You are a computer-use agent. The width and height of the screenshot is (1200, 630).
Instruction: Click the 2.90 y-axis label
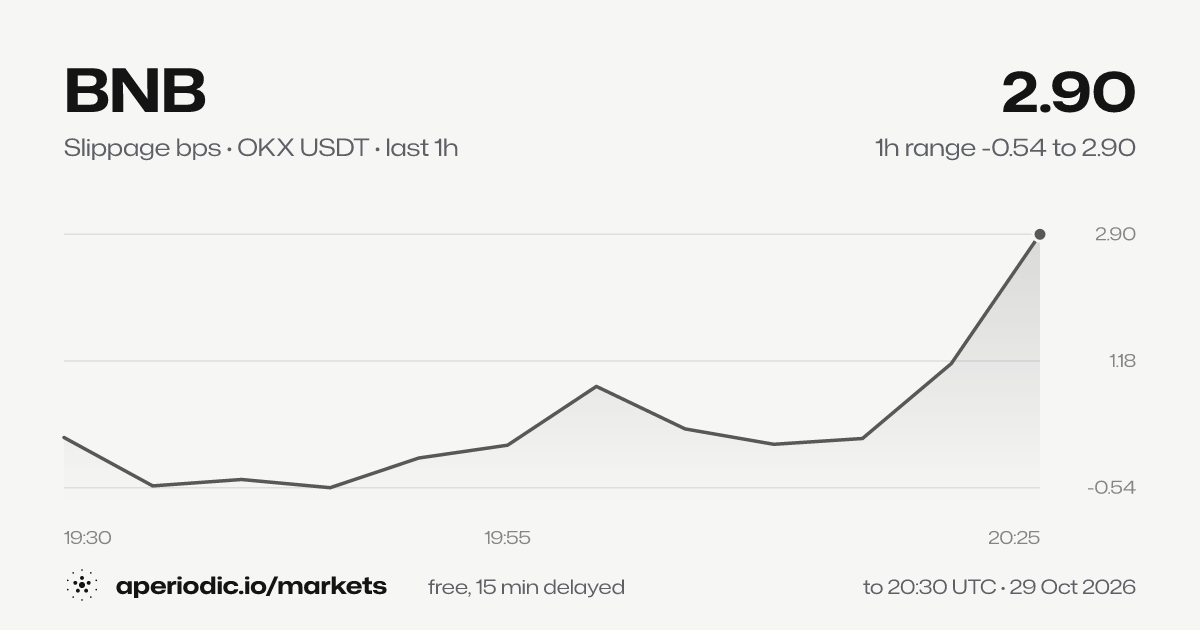pos(1115,234)
